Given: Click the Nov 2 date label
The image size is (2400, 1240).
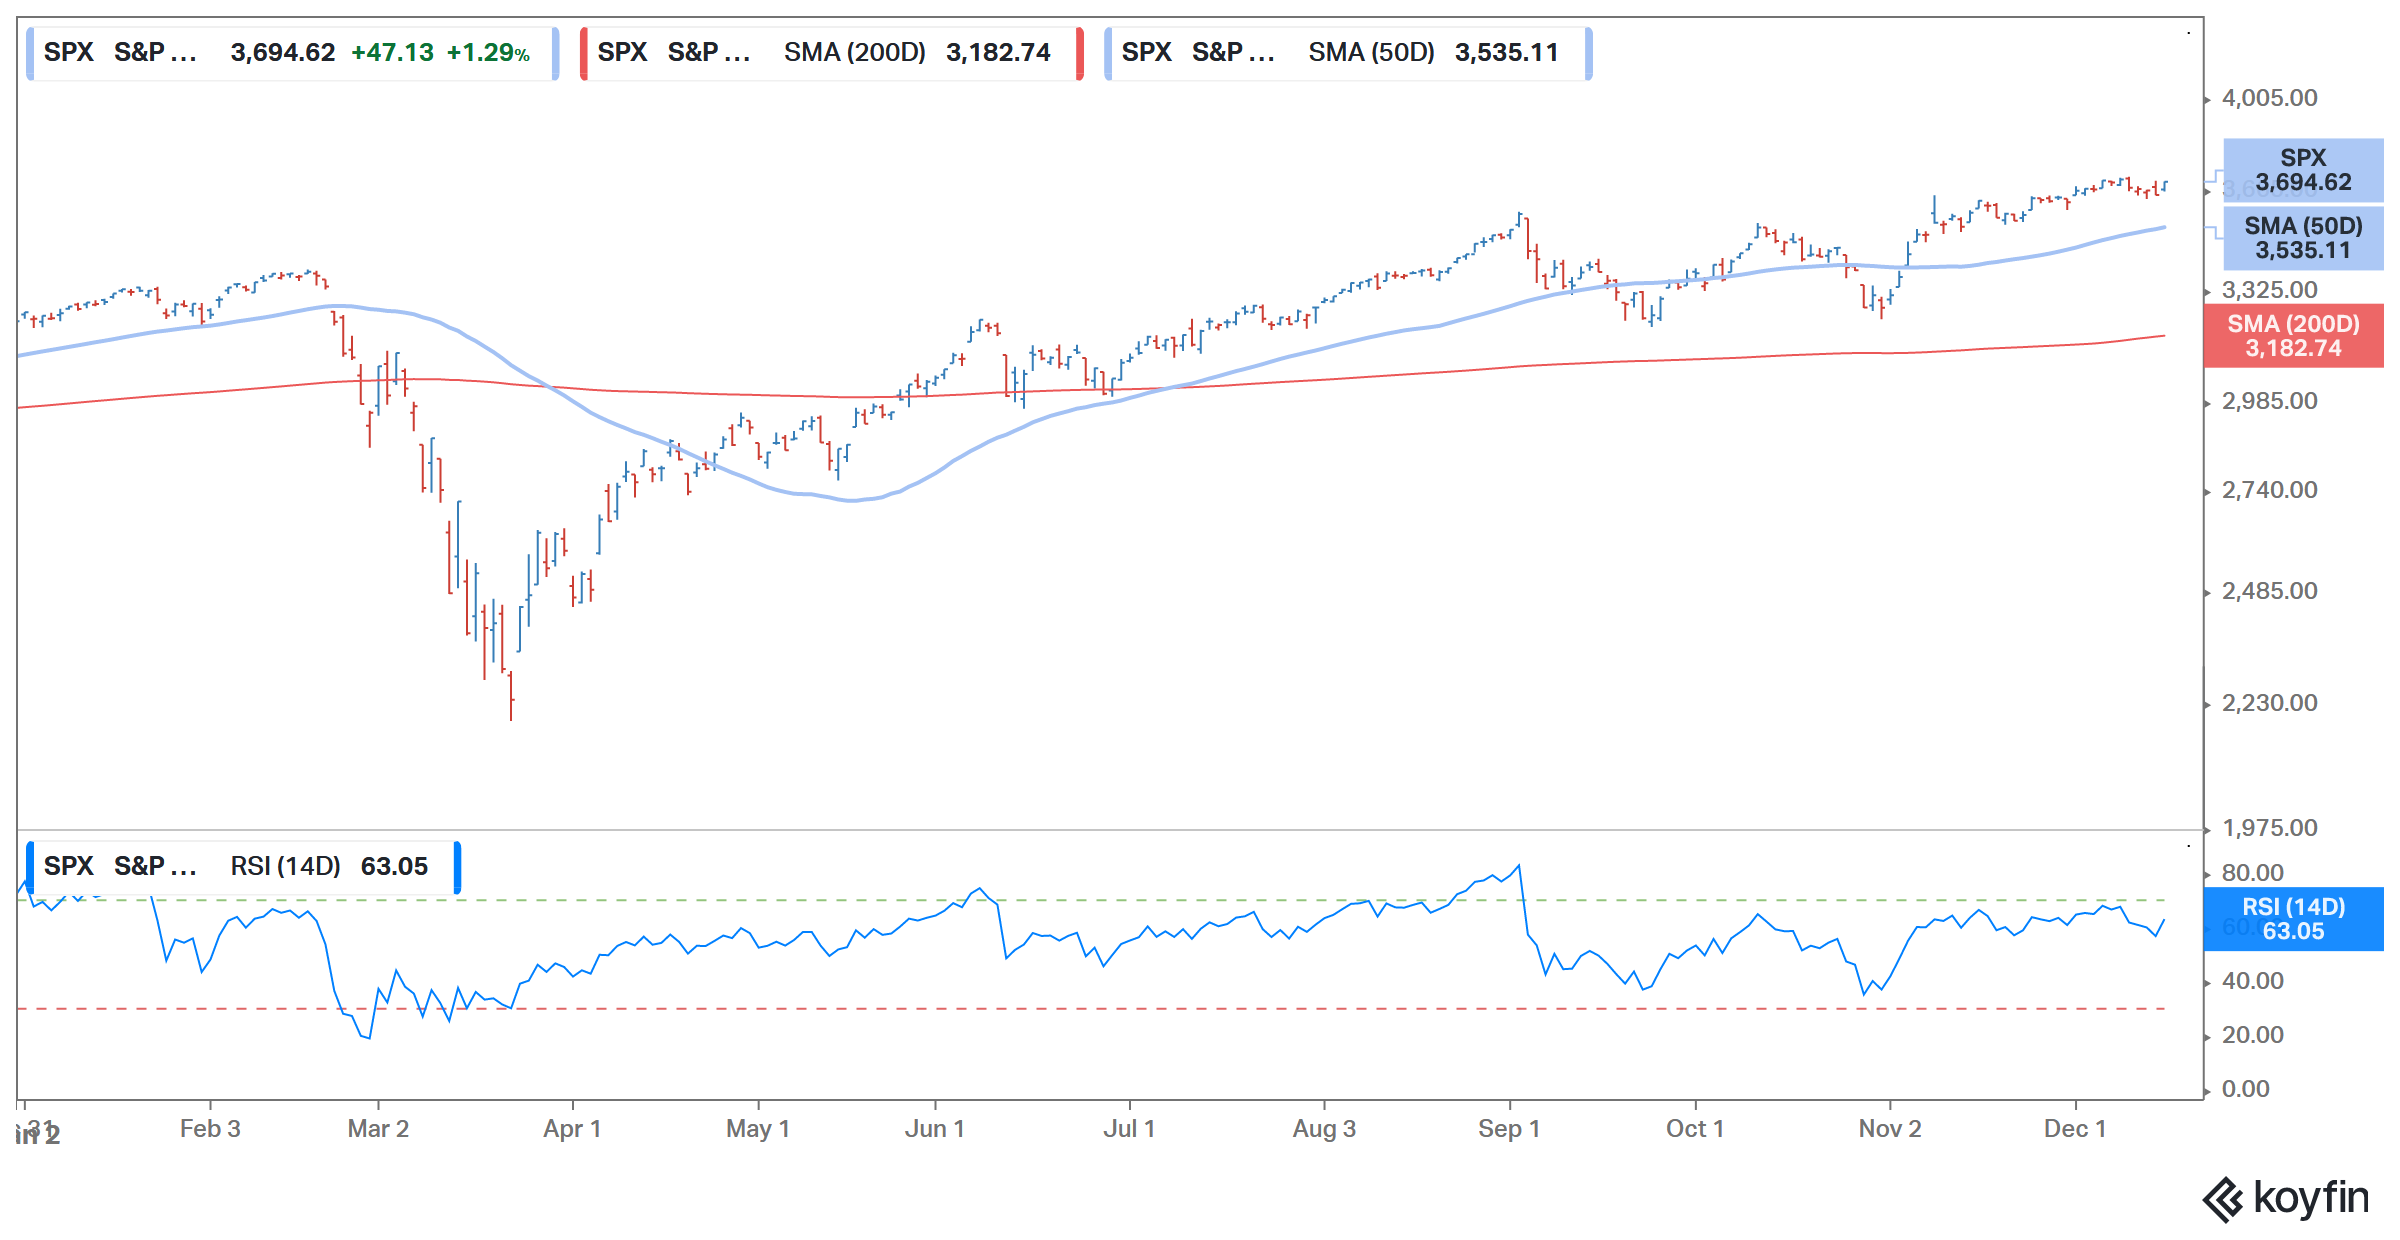Looking at the screenshot, I should pyautogui.click(x=1890, y=1129).
